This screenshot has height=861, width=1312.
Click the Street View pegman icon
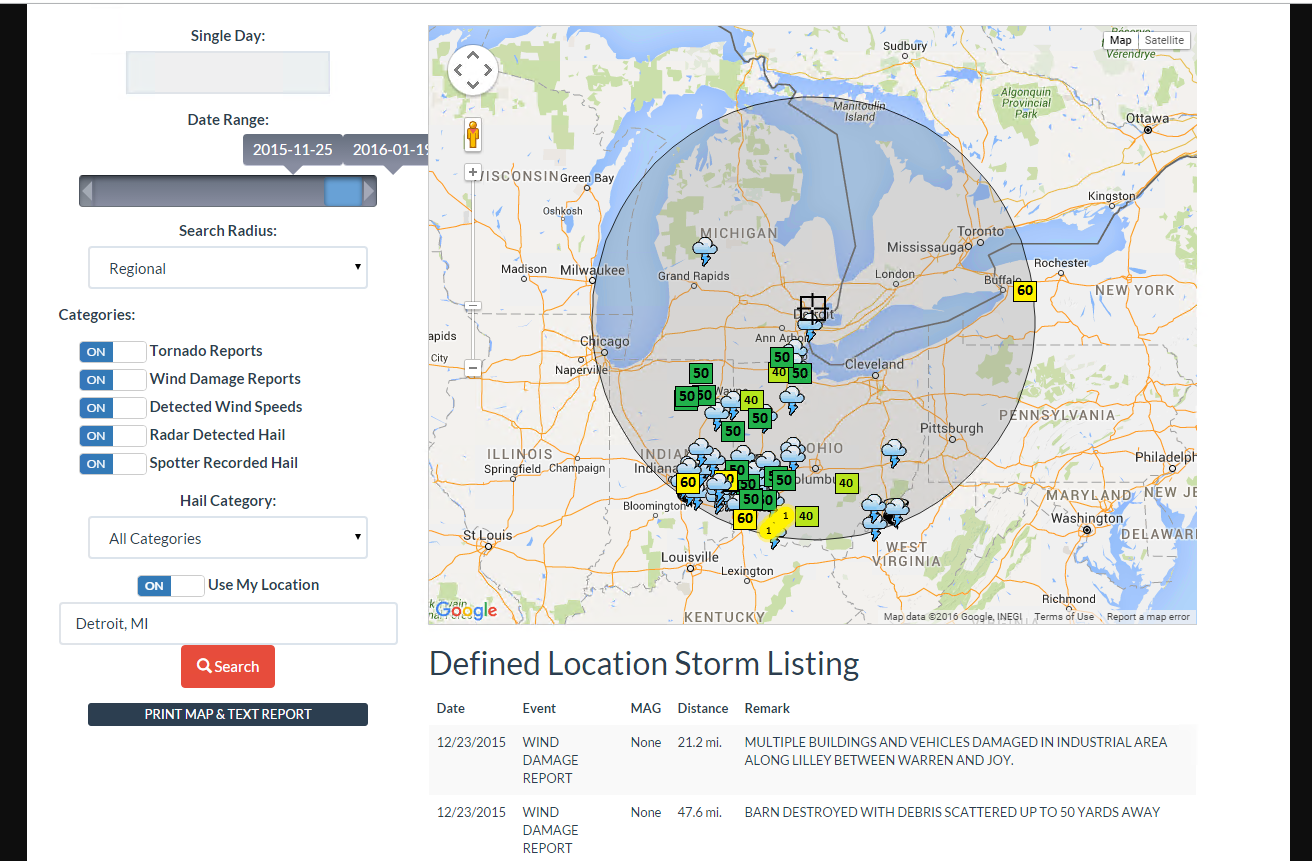coord(473,134)
